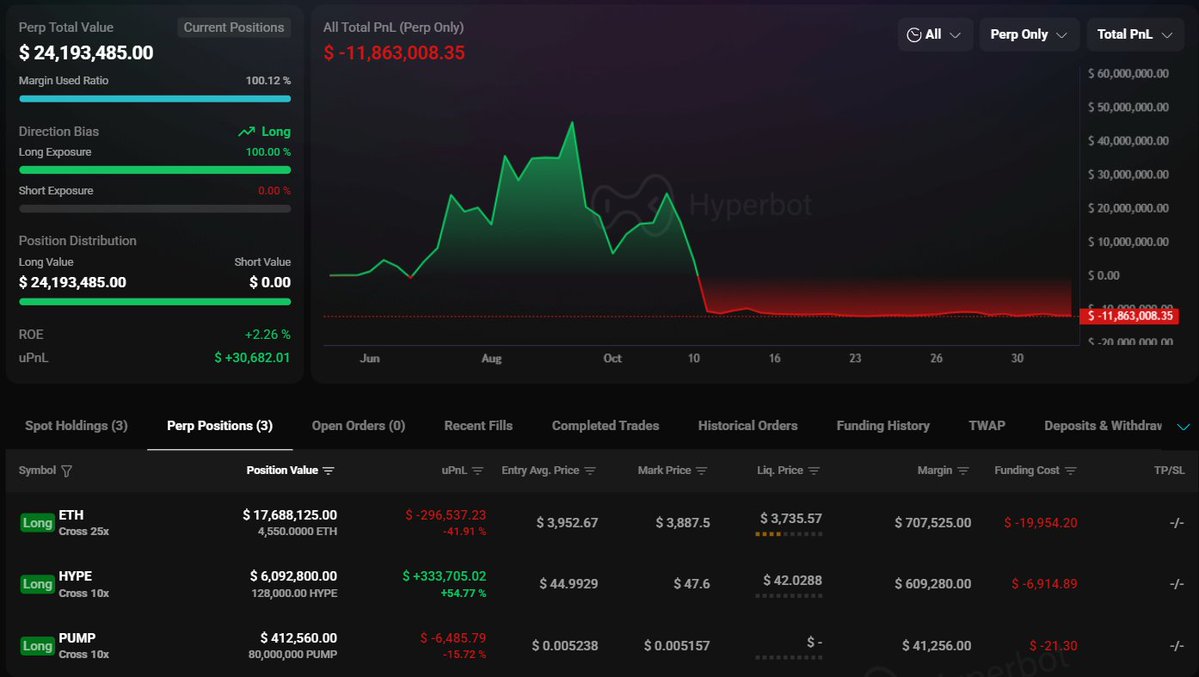The image size is (1199, 677).
Task: Click the Current Positions button
Action: click(234, 28)
